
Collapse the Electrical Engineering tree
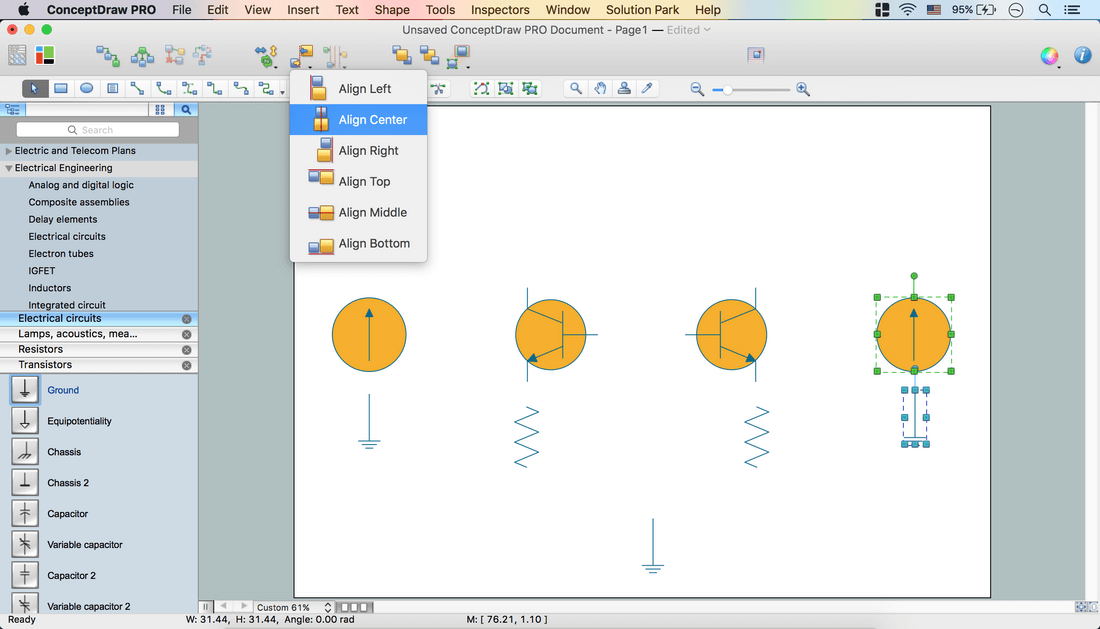pyautogui.click(x=9, y=168)
